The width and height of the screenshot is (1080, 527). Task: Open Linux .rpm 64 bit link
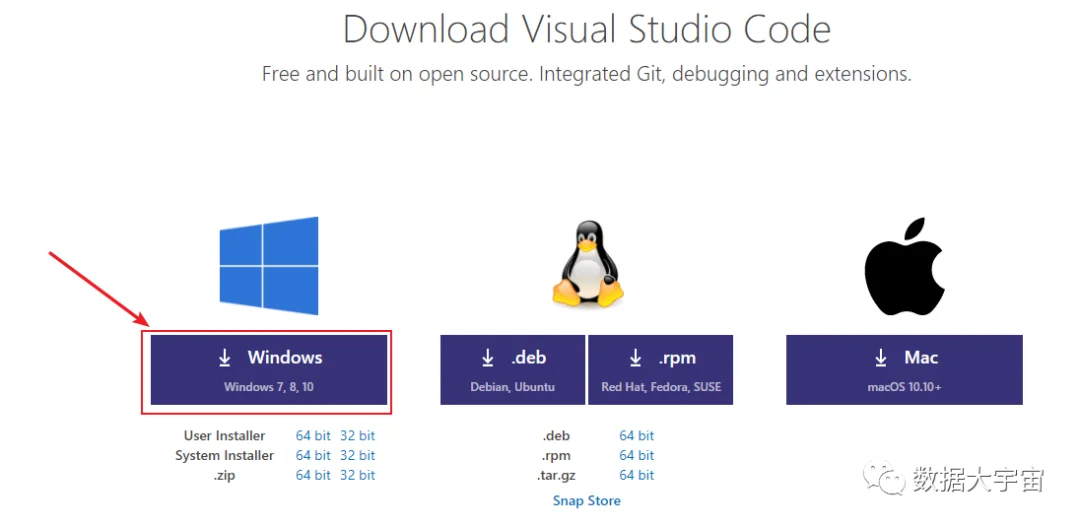(x=636, y=455)
